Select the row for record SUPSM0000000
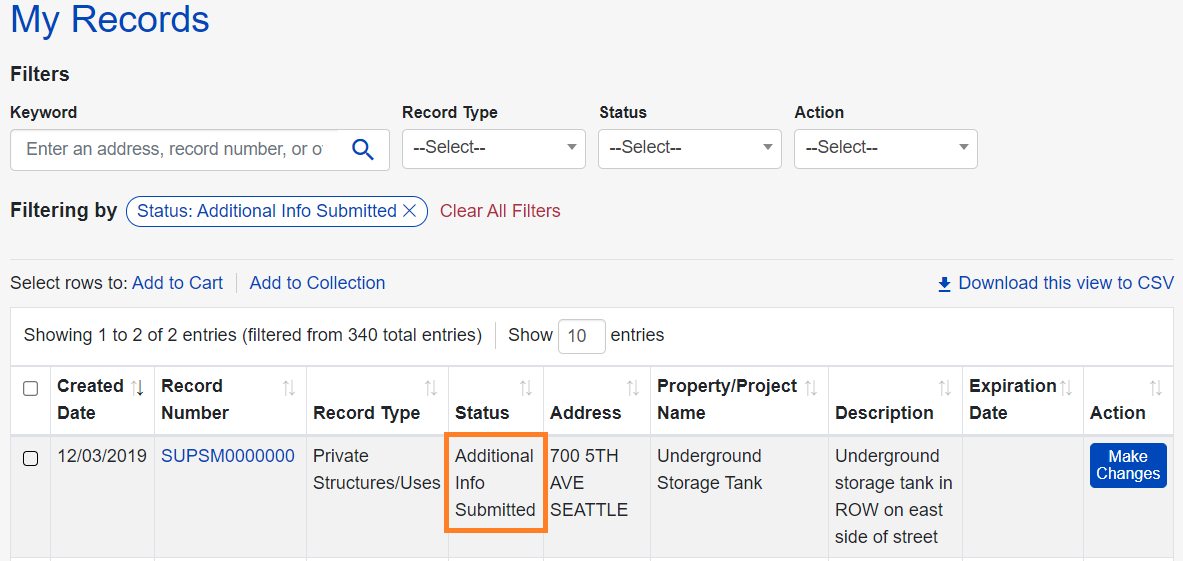This screenshot has height=561, width=1183. pyautogui.click(x=31, y=458)
